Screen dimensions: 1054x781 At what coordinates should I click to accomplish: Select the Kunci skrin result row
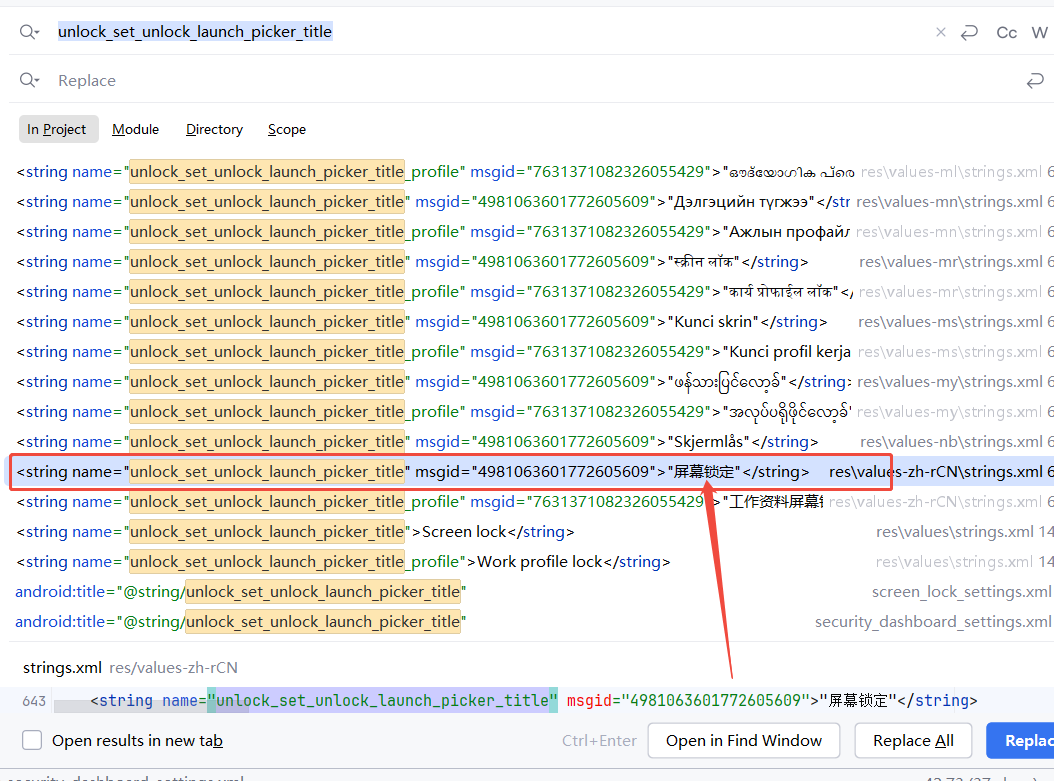pyautogui.click(x=531, y=322)
